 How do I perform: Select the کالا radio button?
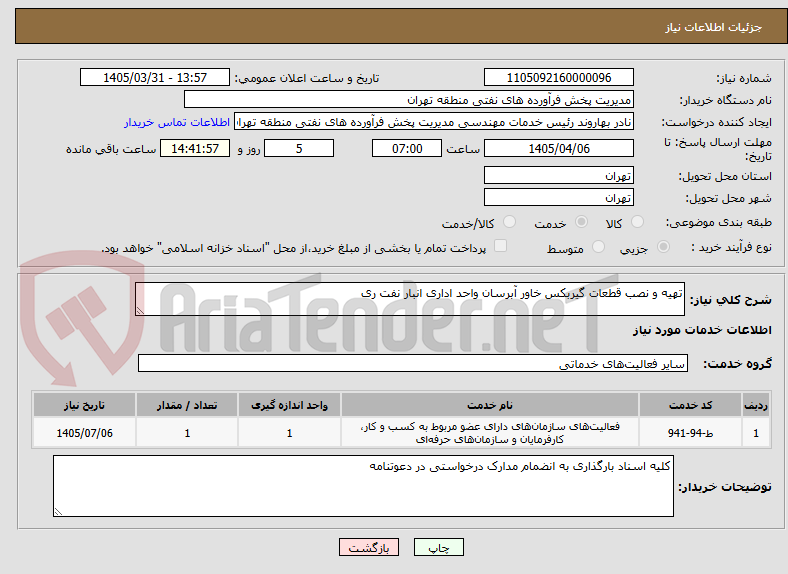coord(637,222)
